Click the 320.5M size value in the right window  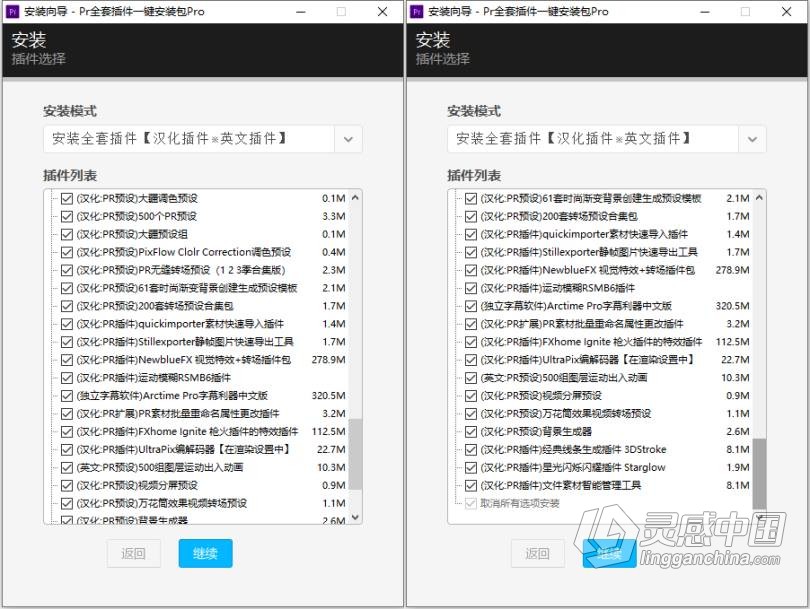tap(733, 306)
